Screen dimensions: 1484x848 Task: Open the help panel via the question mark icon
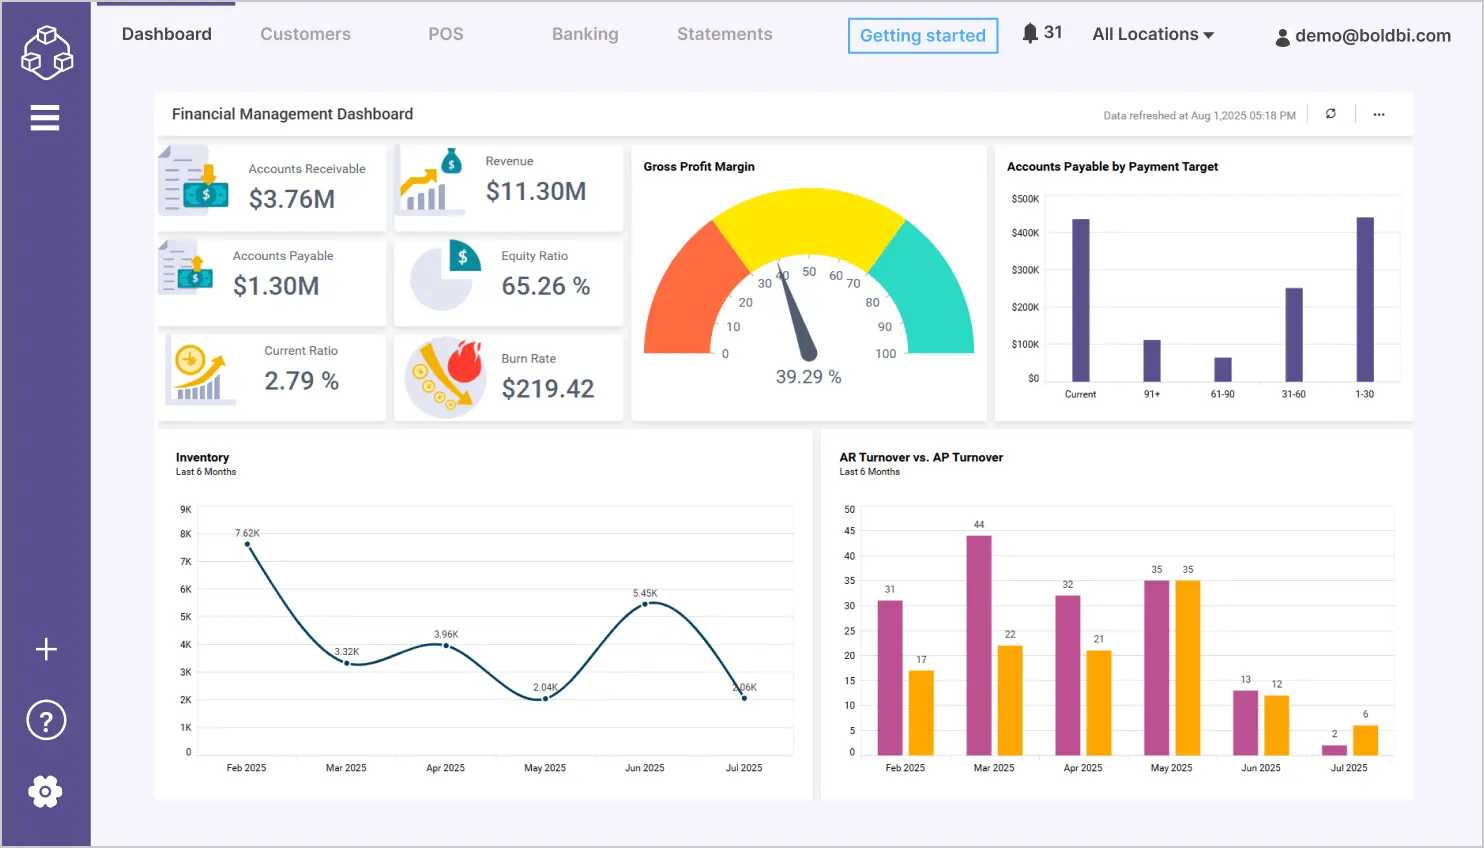tap(46, 720)
